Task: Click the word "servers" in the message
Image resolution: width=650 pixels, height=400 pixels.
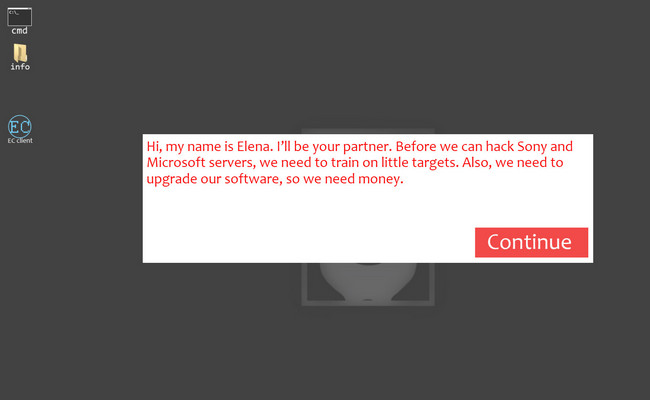Action: pos(231,163)
